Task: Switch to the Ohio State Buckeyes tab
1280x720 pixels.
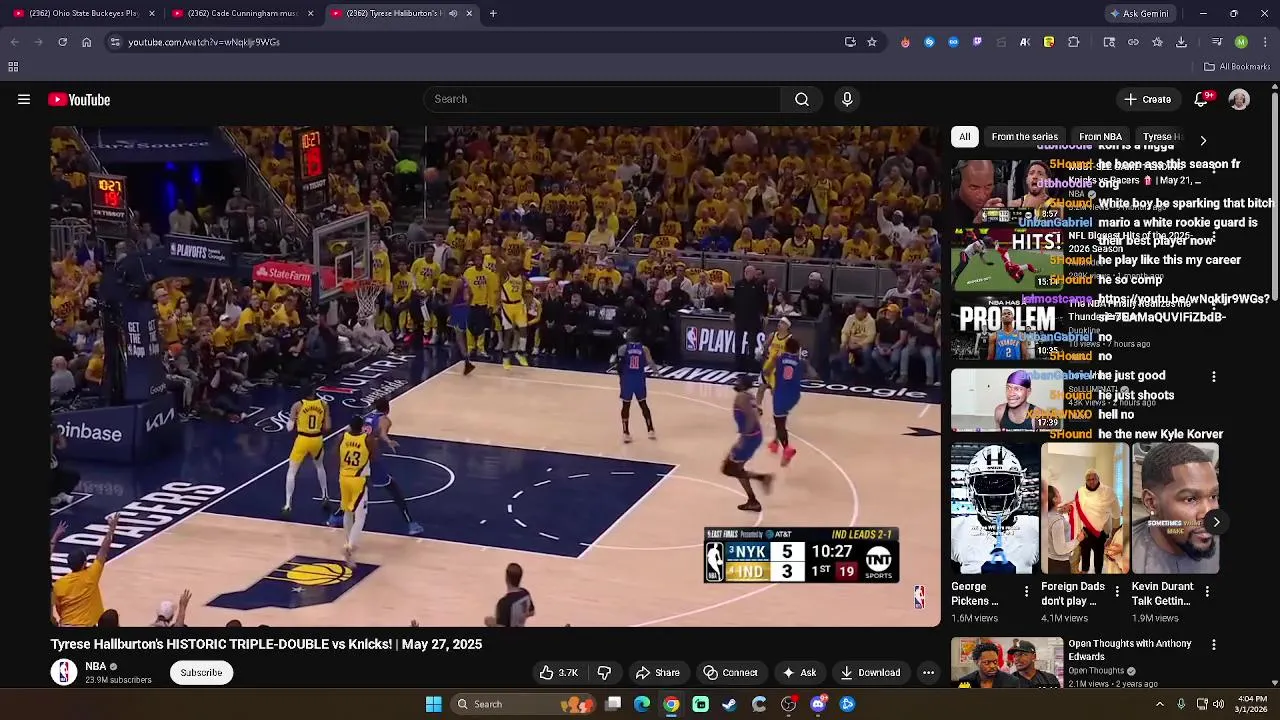Action: [85, 13]
